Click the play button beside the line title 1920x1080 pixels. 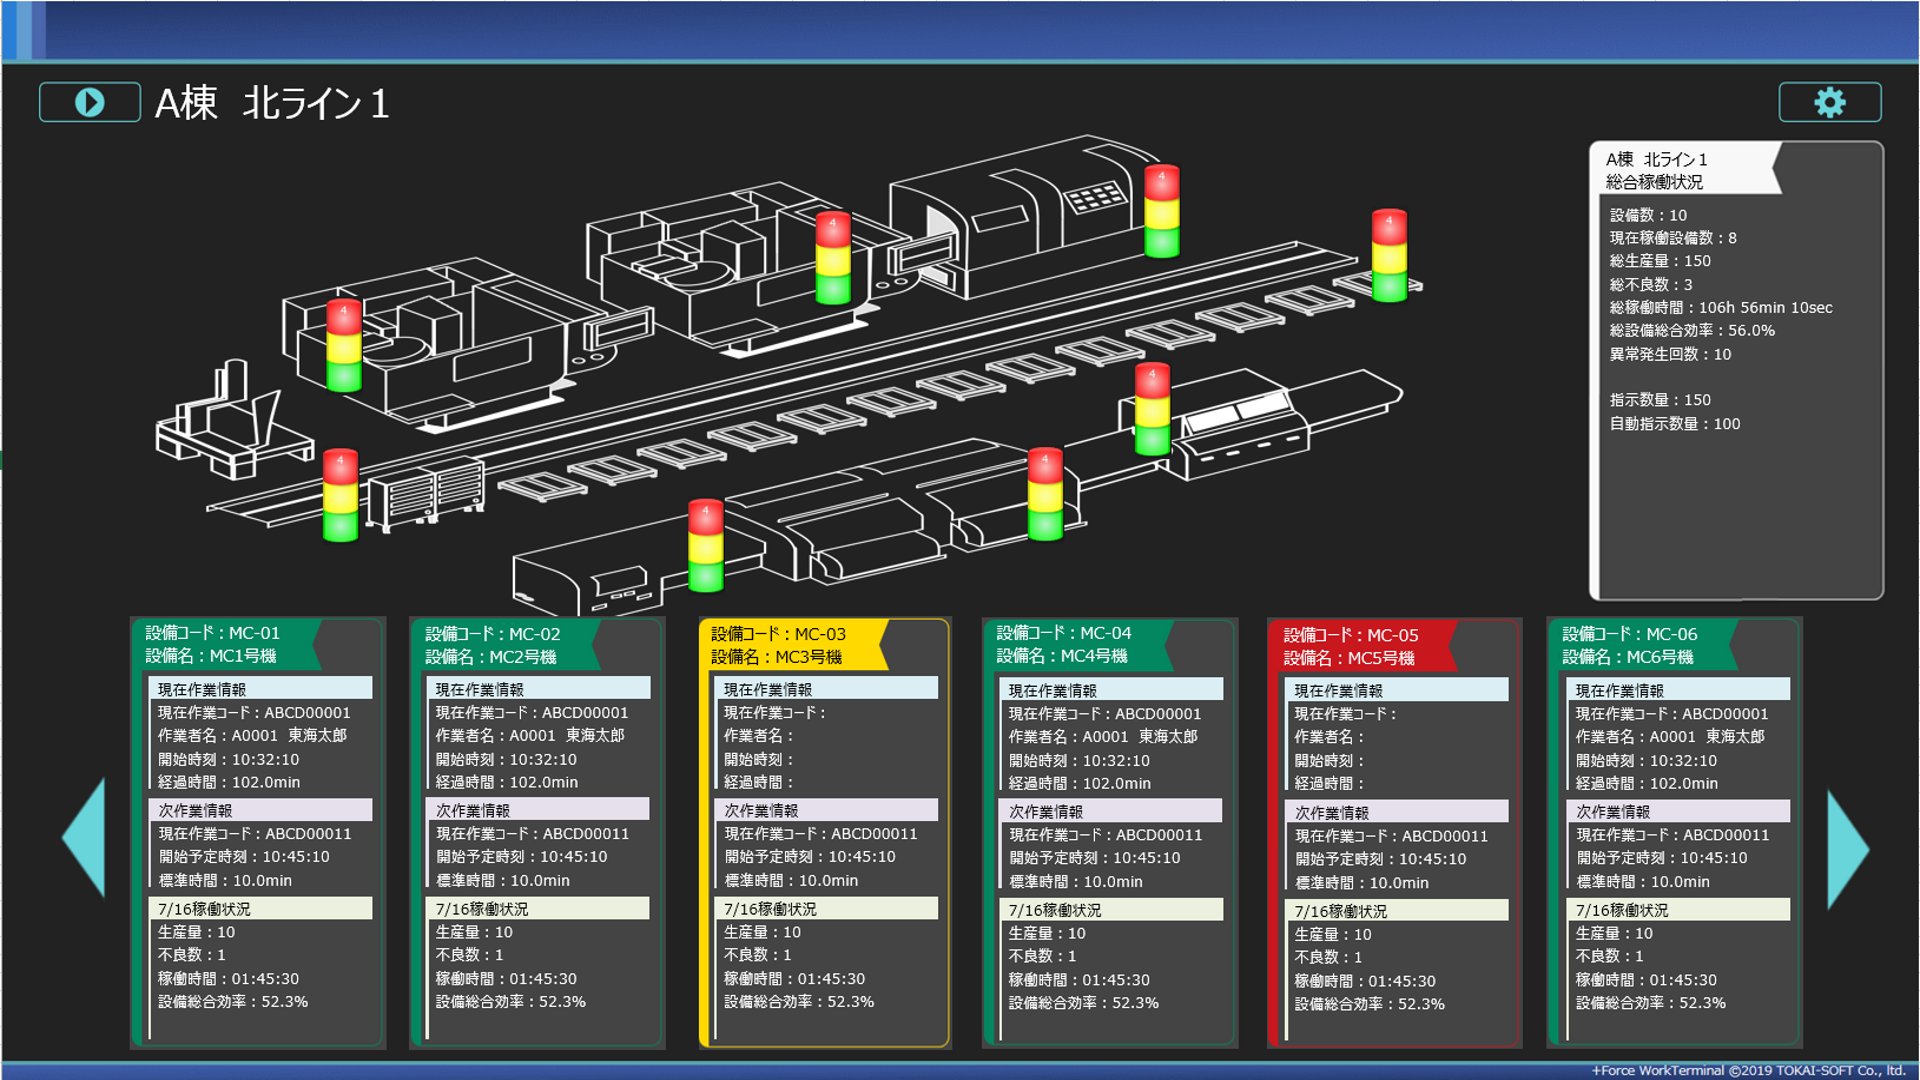coord(89,102)
